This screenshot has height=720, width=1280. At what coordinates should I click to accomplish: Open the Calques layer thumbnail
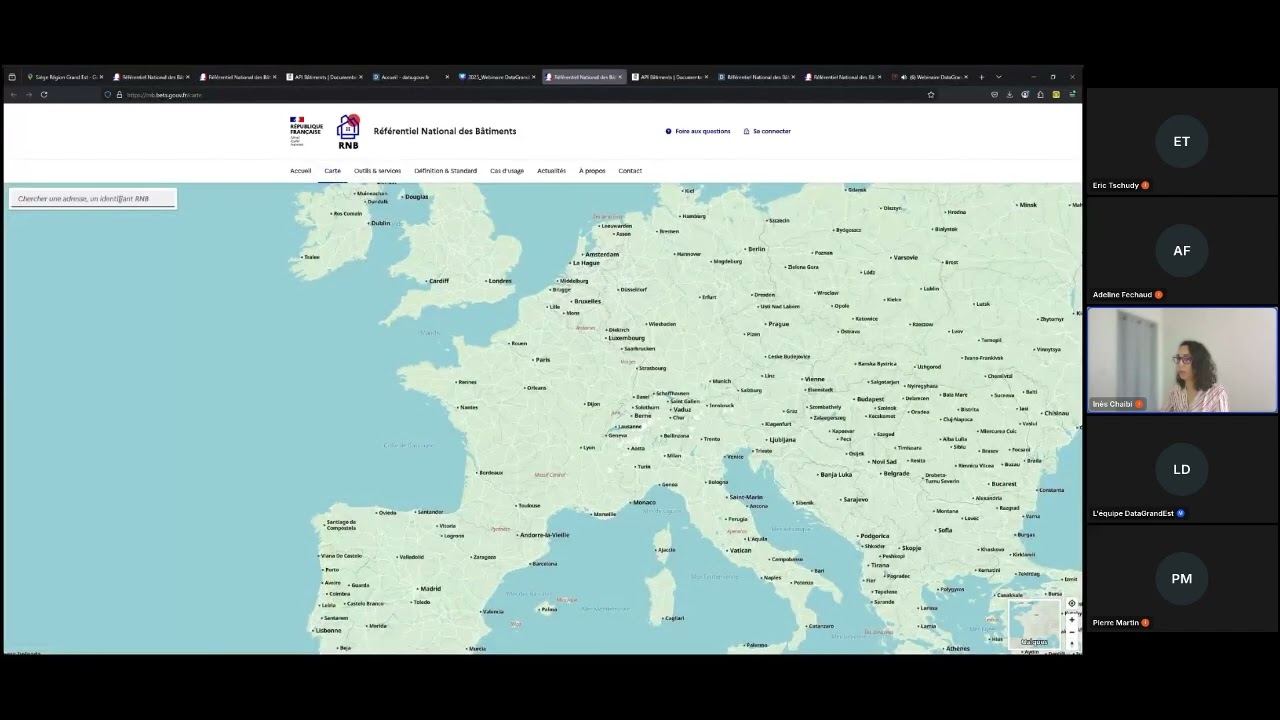click(1034, 624)
